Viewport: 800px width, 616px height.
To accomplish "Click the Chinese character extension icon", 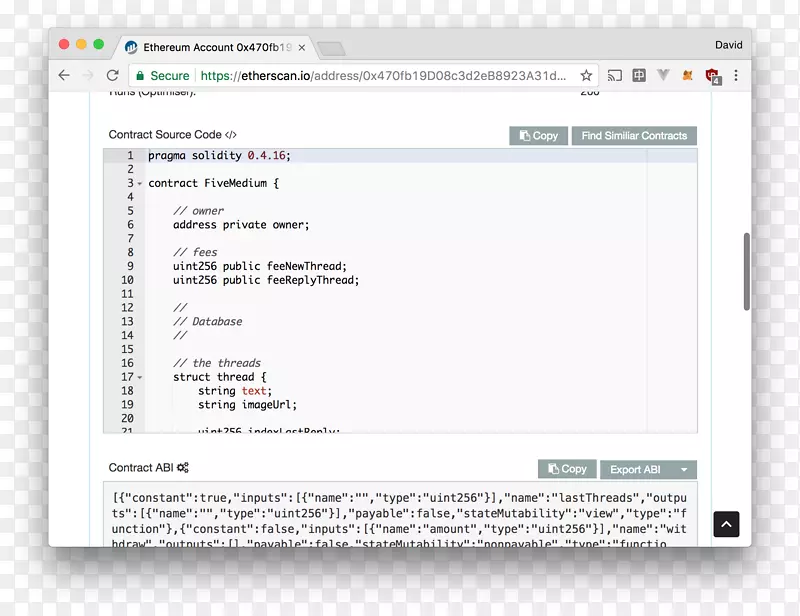I will pos(639,75).
